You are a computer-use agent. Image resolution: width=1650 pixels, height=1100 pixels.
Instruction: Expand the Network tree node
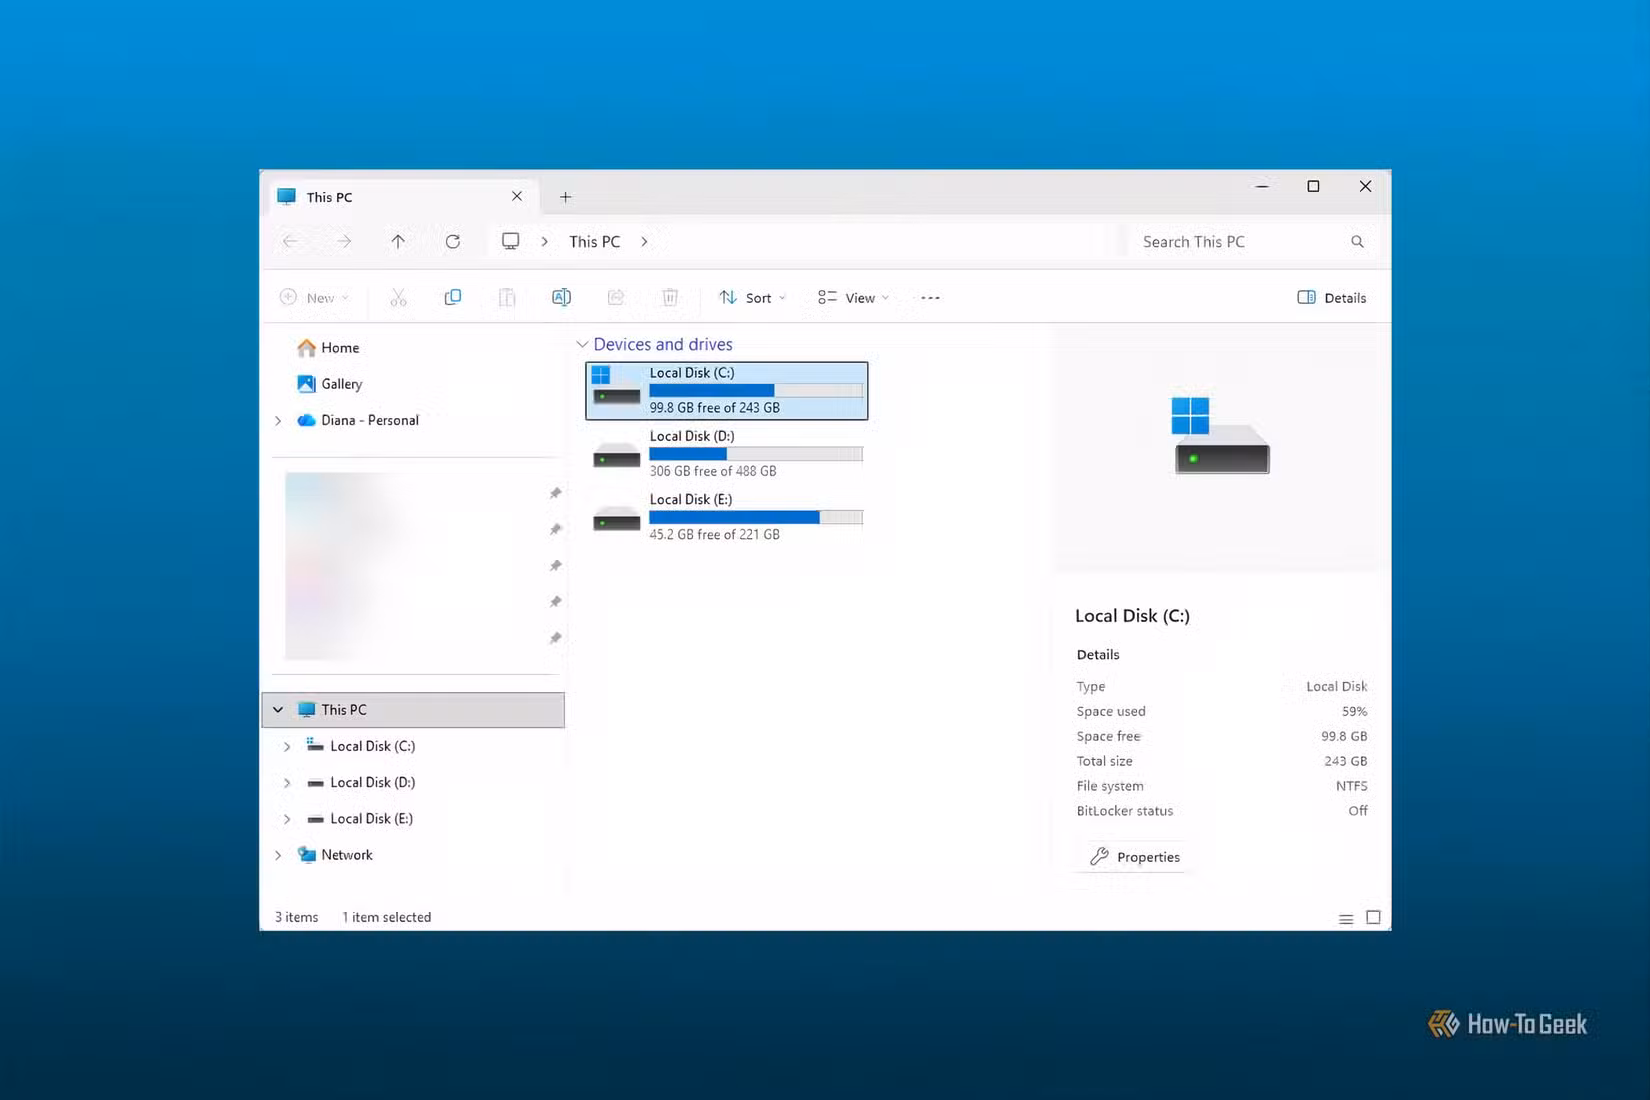pyautogui.click(x=278, y=855)
